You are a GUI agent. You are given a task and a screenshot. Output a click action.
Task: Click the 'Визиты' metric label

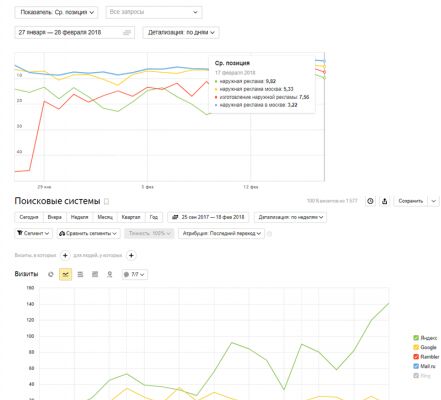[26, 274]
